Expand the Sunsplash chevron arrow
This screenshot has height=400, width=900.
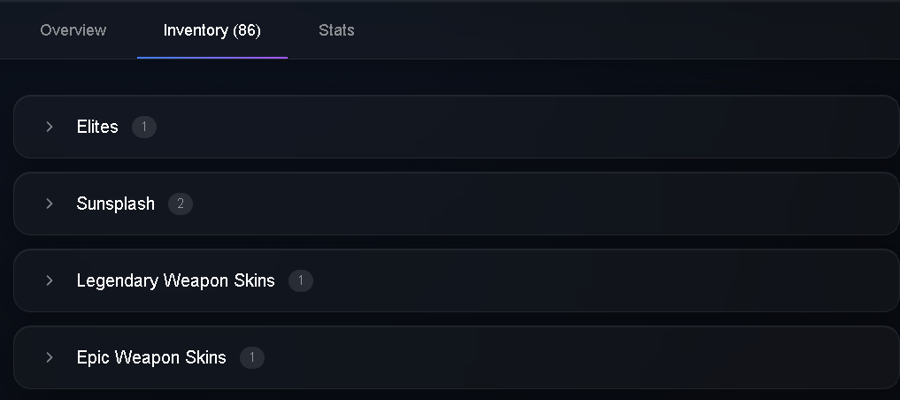point(49,204)
